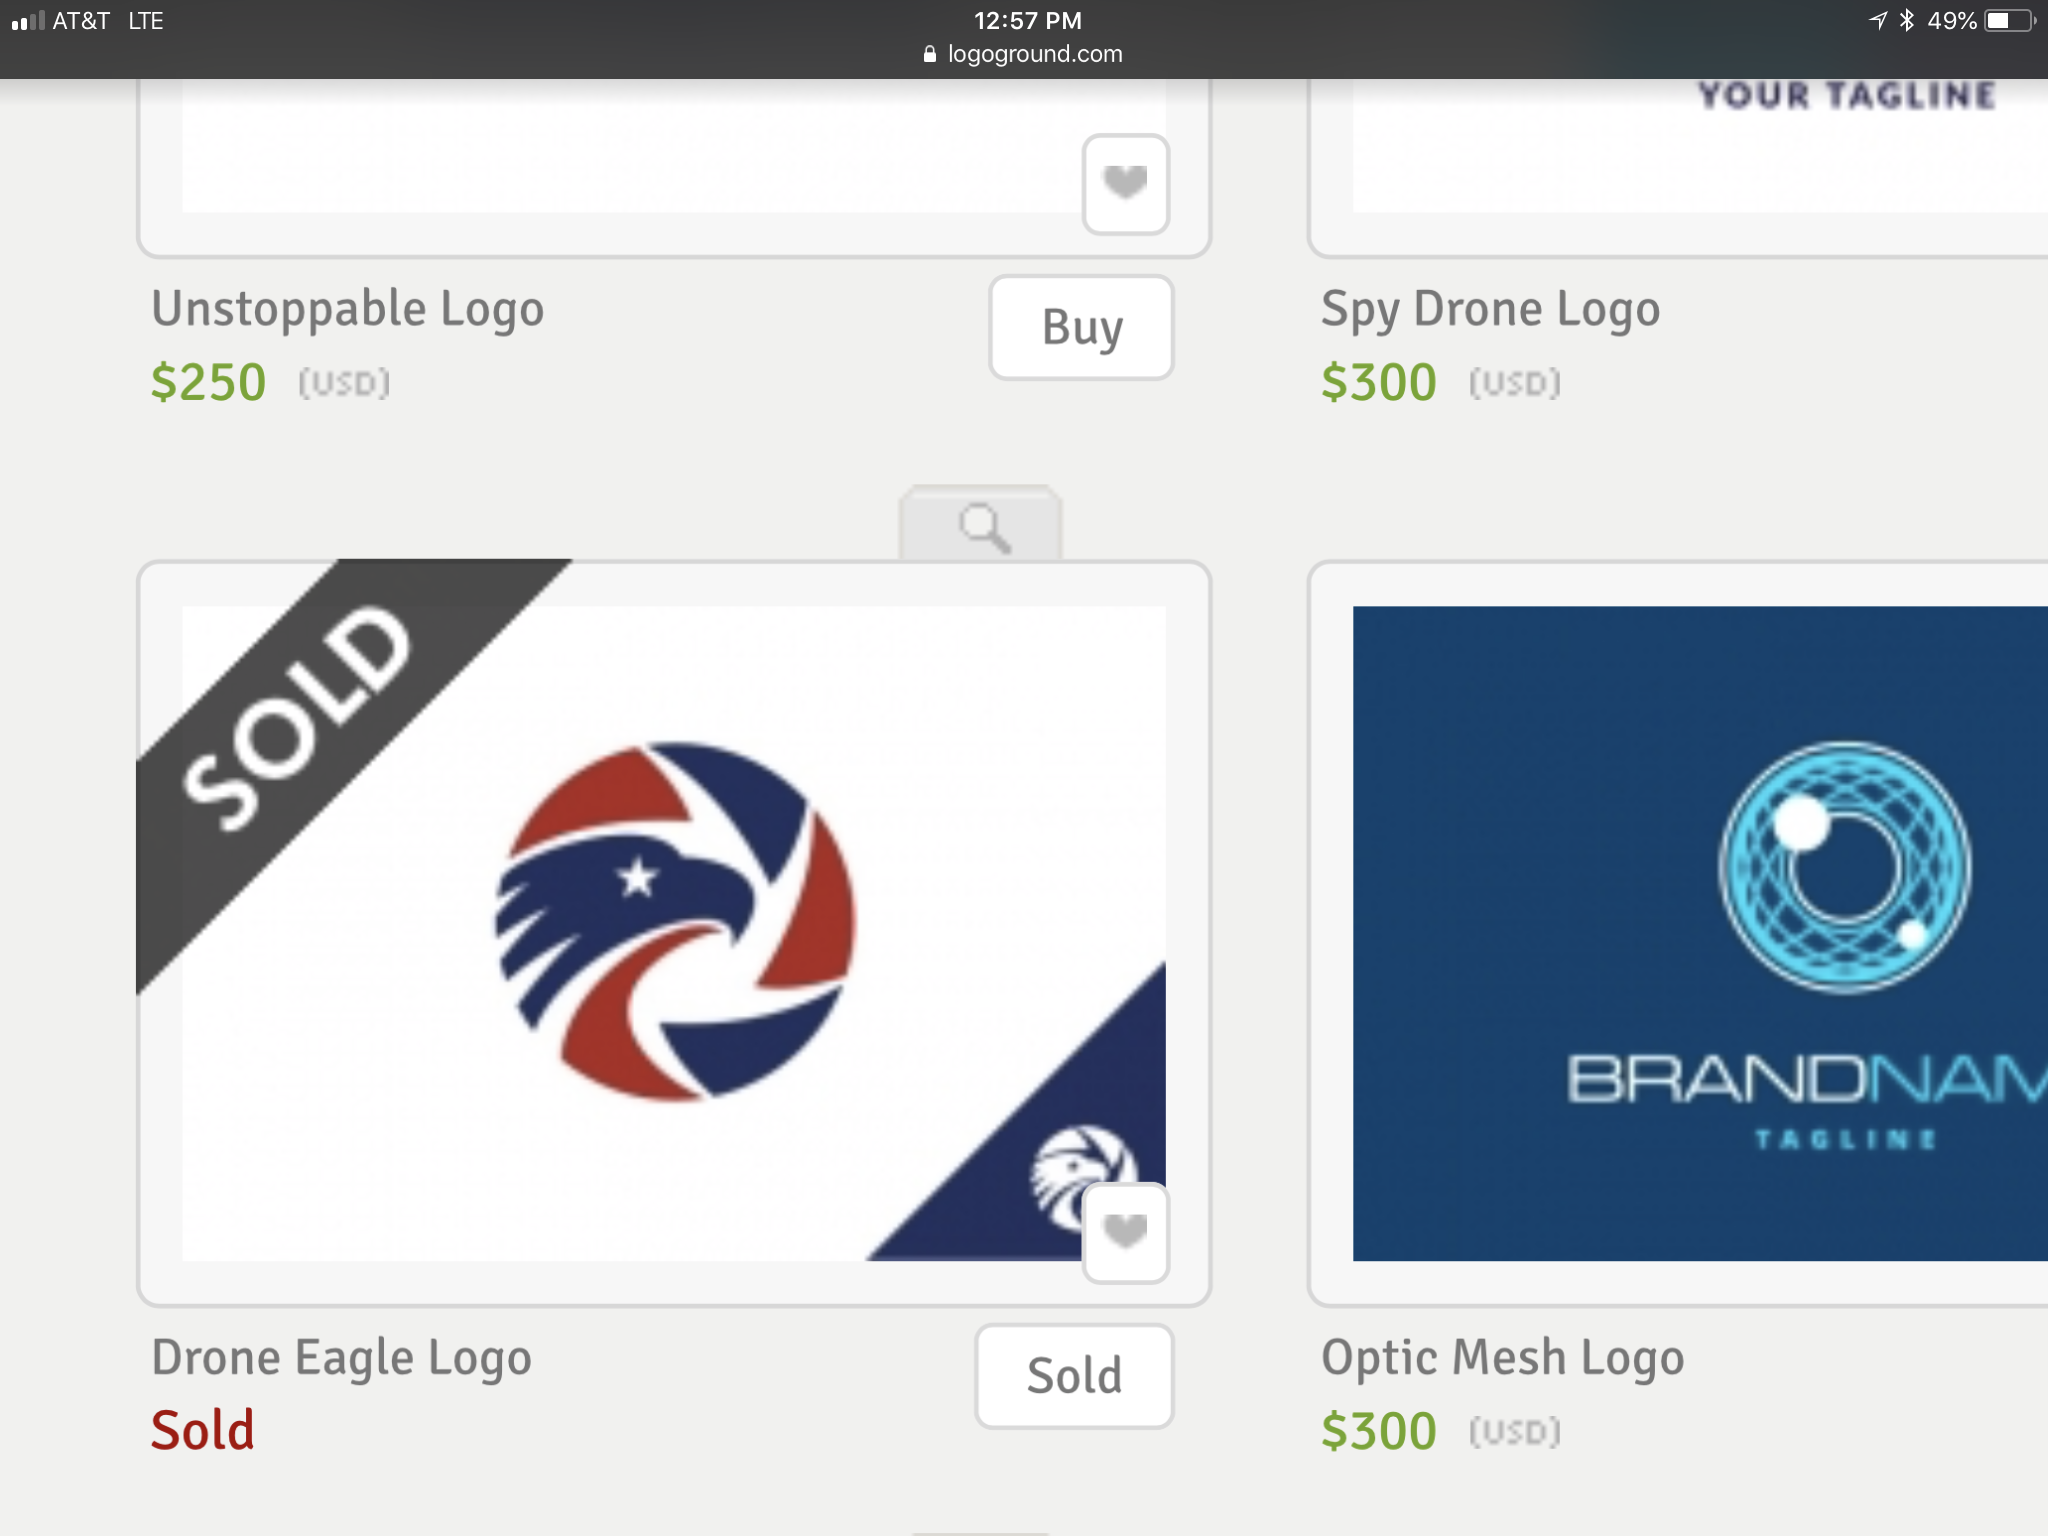Tap the Bluetooth status icon
This screenshot has height=1536, width=2048.
pos(1906,21)
